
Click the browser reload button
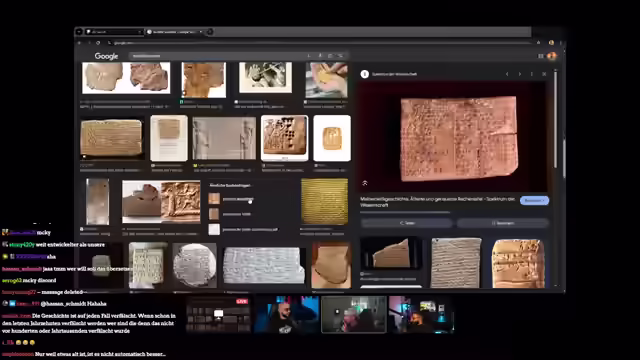[x=98, y=42]
